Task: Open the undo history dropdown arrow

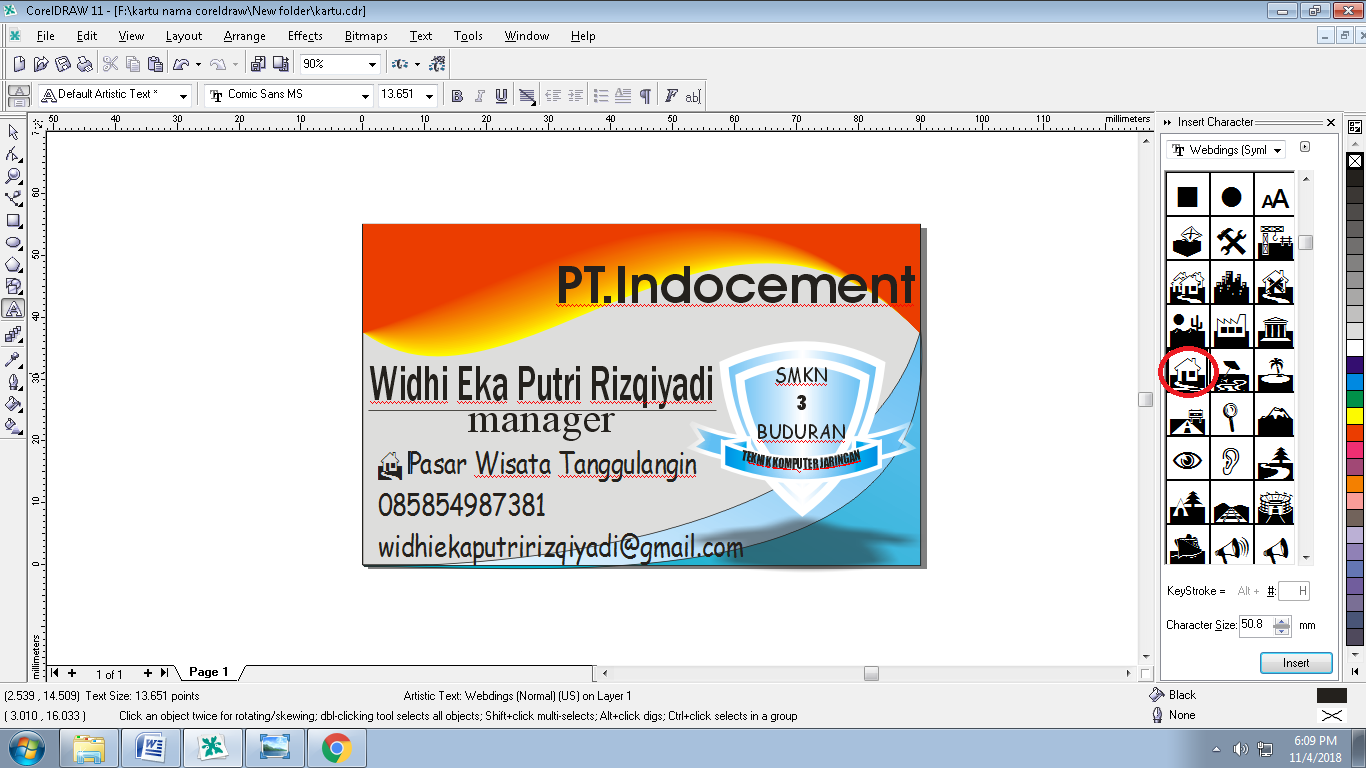Action: (198, 64)
